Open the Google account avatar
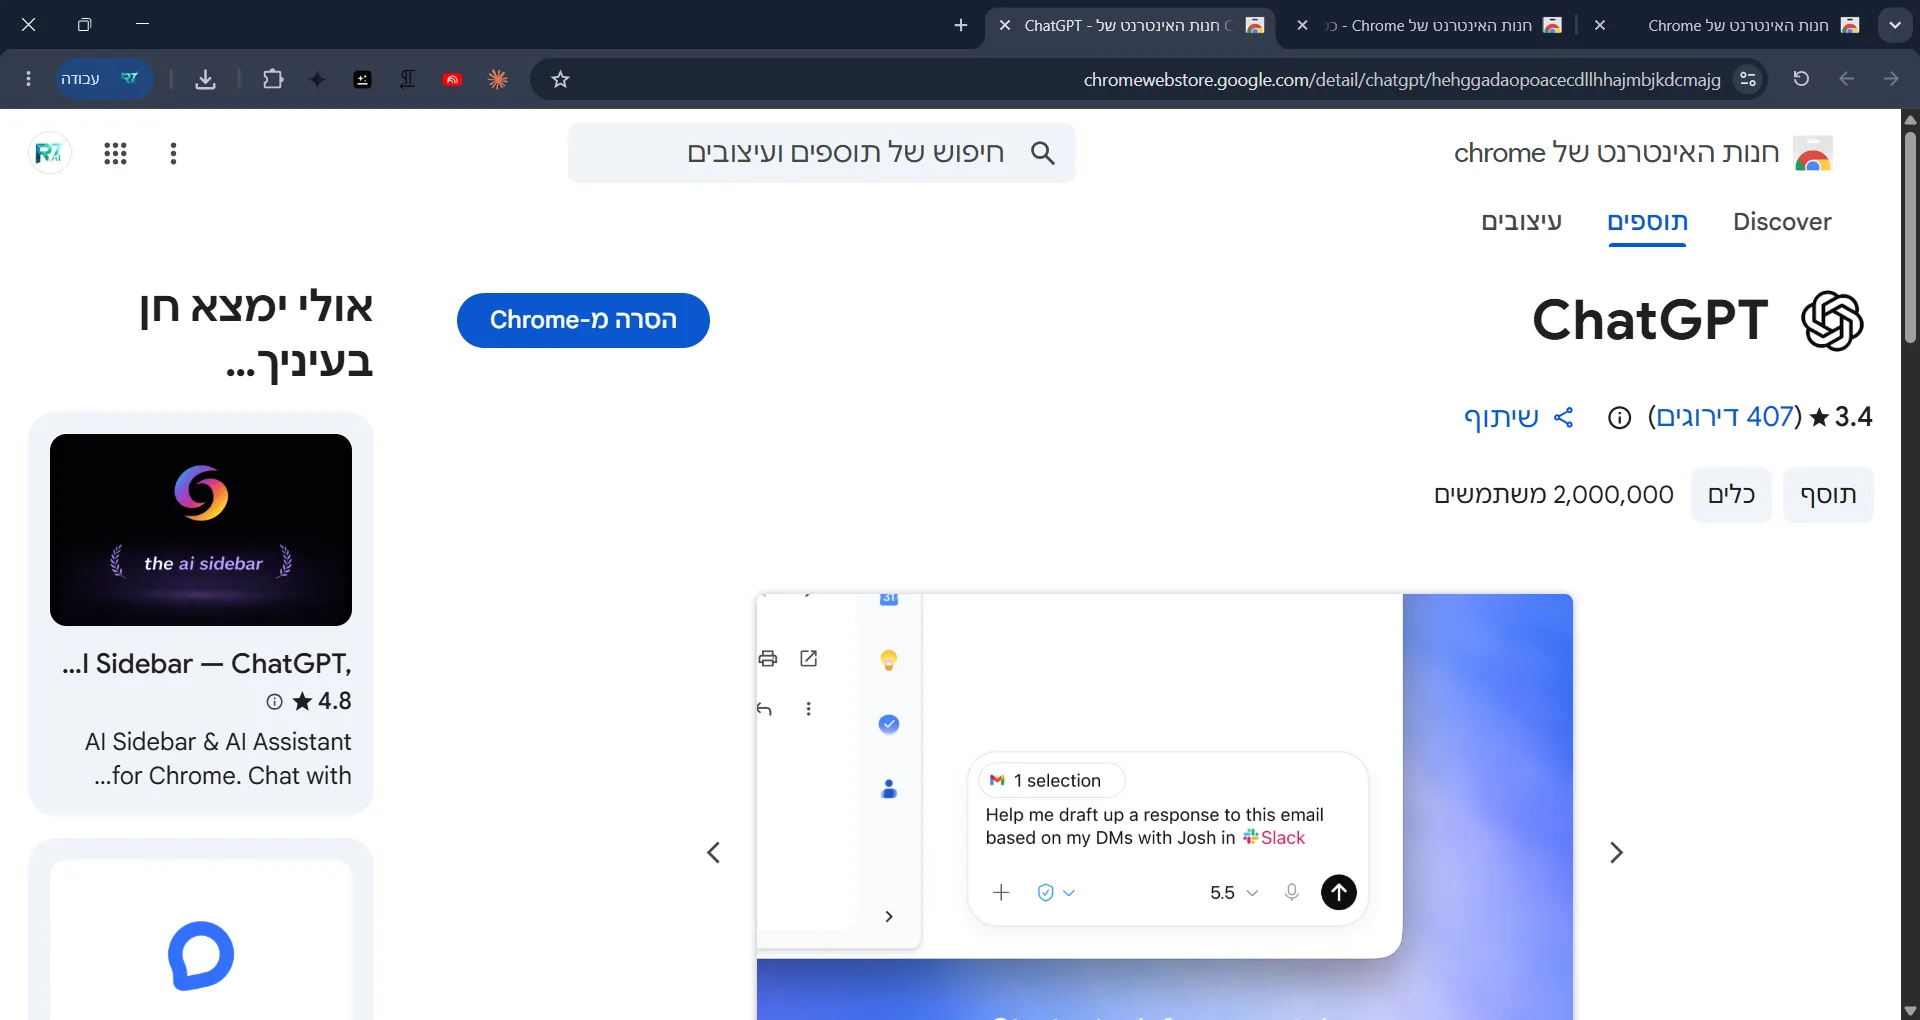Screen dimensions: 1920x1020 (x=49, y=153)
